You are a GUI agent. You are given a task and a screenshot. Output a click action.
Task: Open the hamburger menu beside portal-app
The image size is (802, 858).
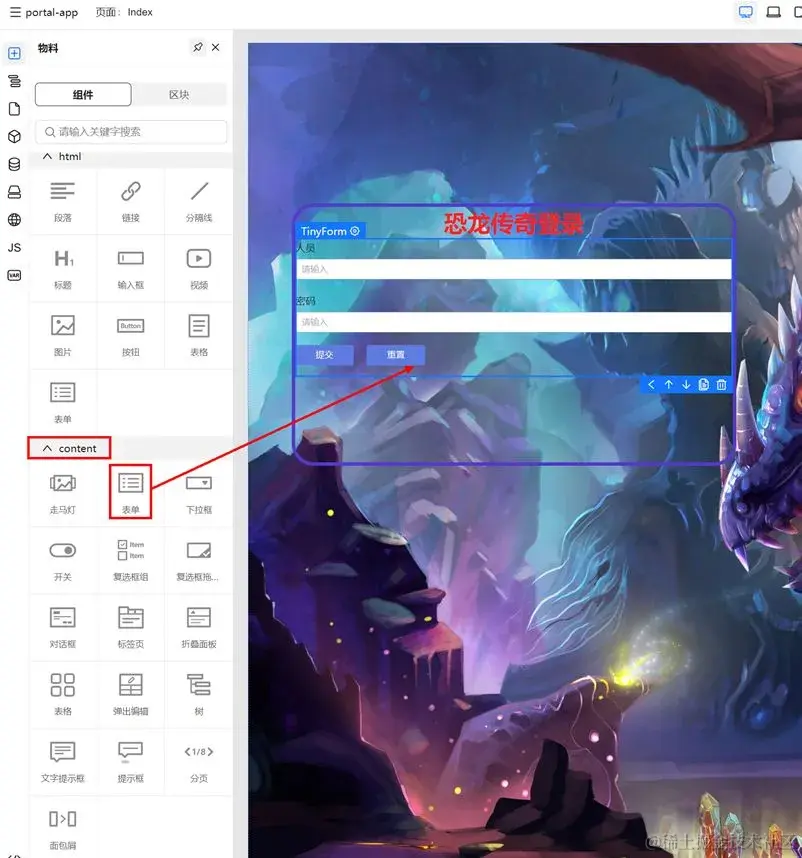(15, 12)
